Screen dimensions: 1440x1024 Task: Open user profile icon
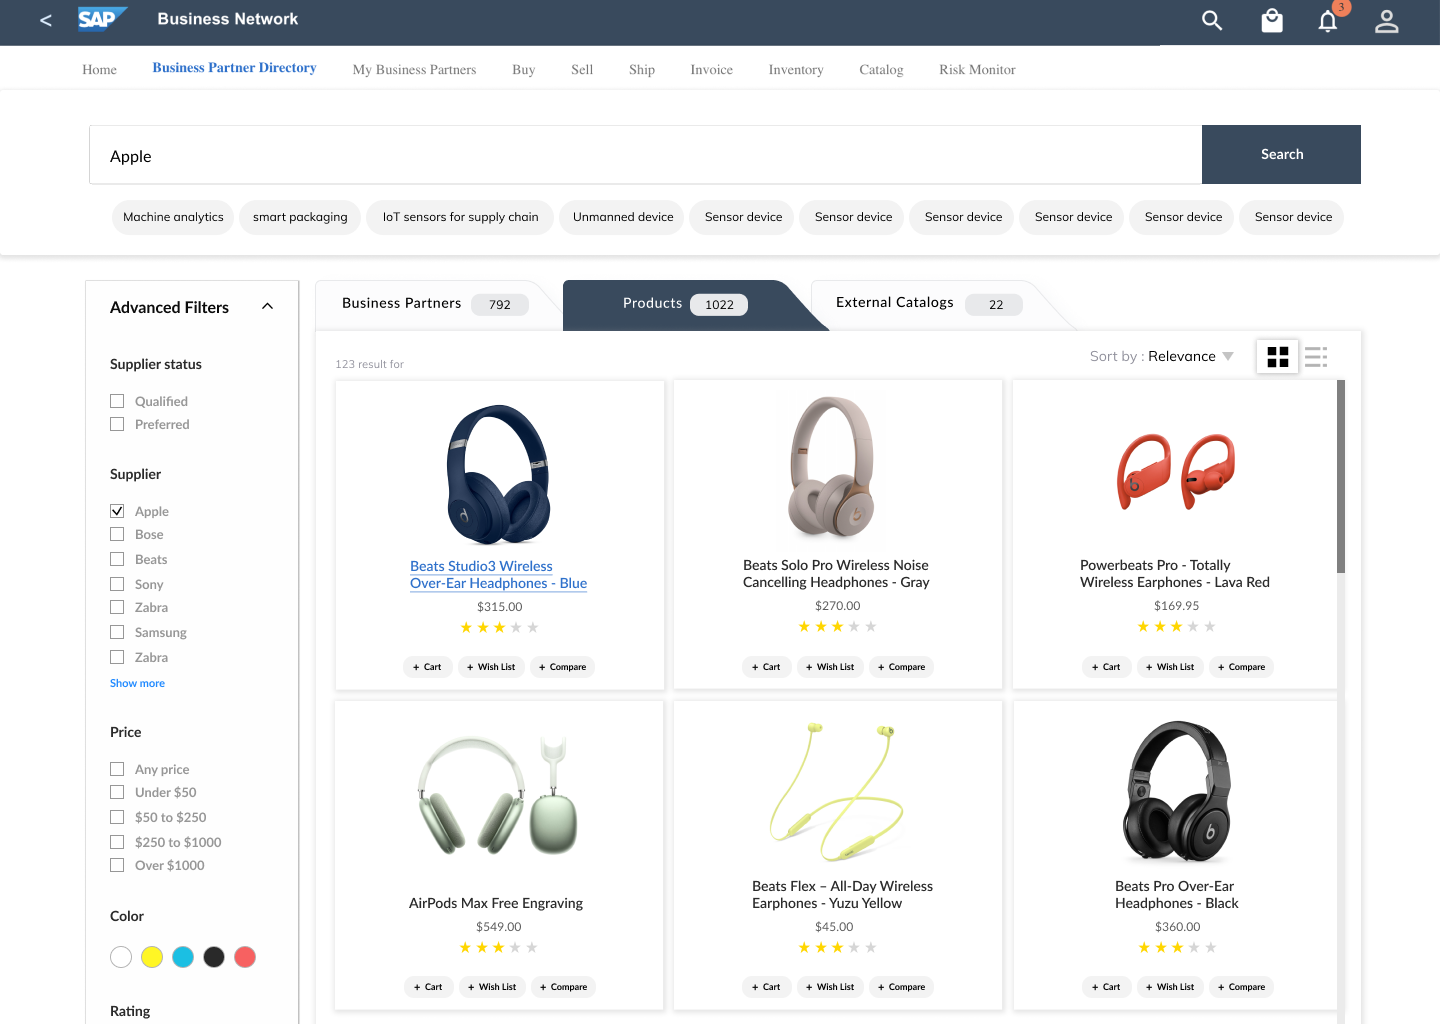[x=1386, y=21]
